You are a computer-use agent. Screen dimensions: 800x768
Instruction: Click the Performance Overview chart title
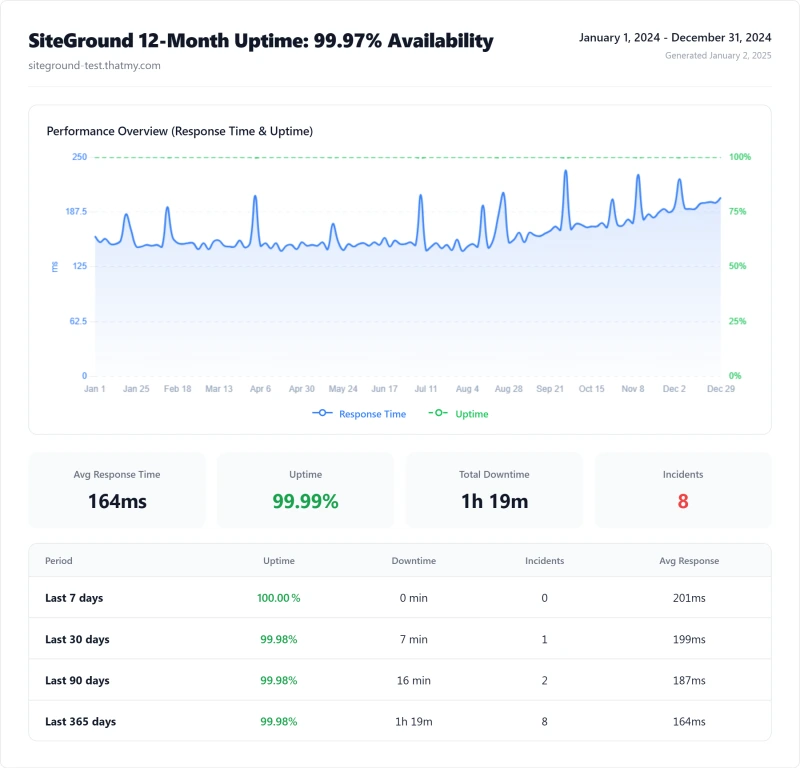pos(180,131)
